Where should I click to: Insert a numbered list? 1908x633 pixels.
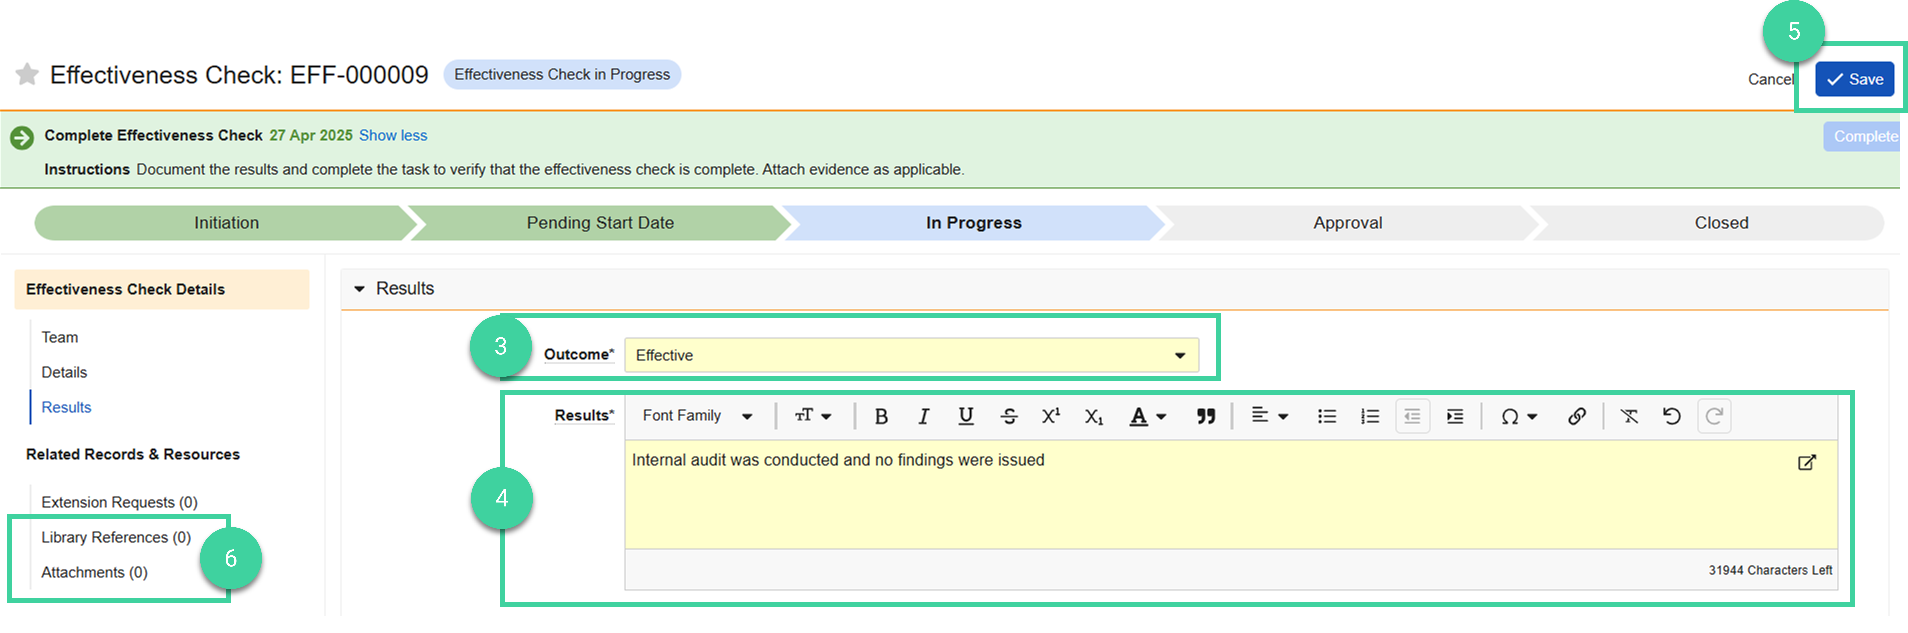coord(1370,416)
